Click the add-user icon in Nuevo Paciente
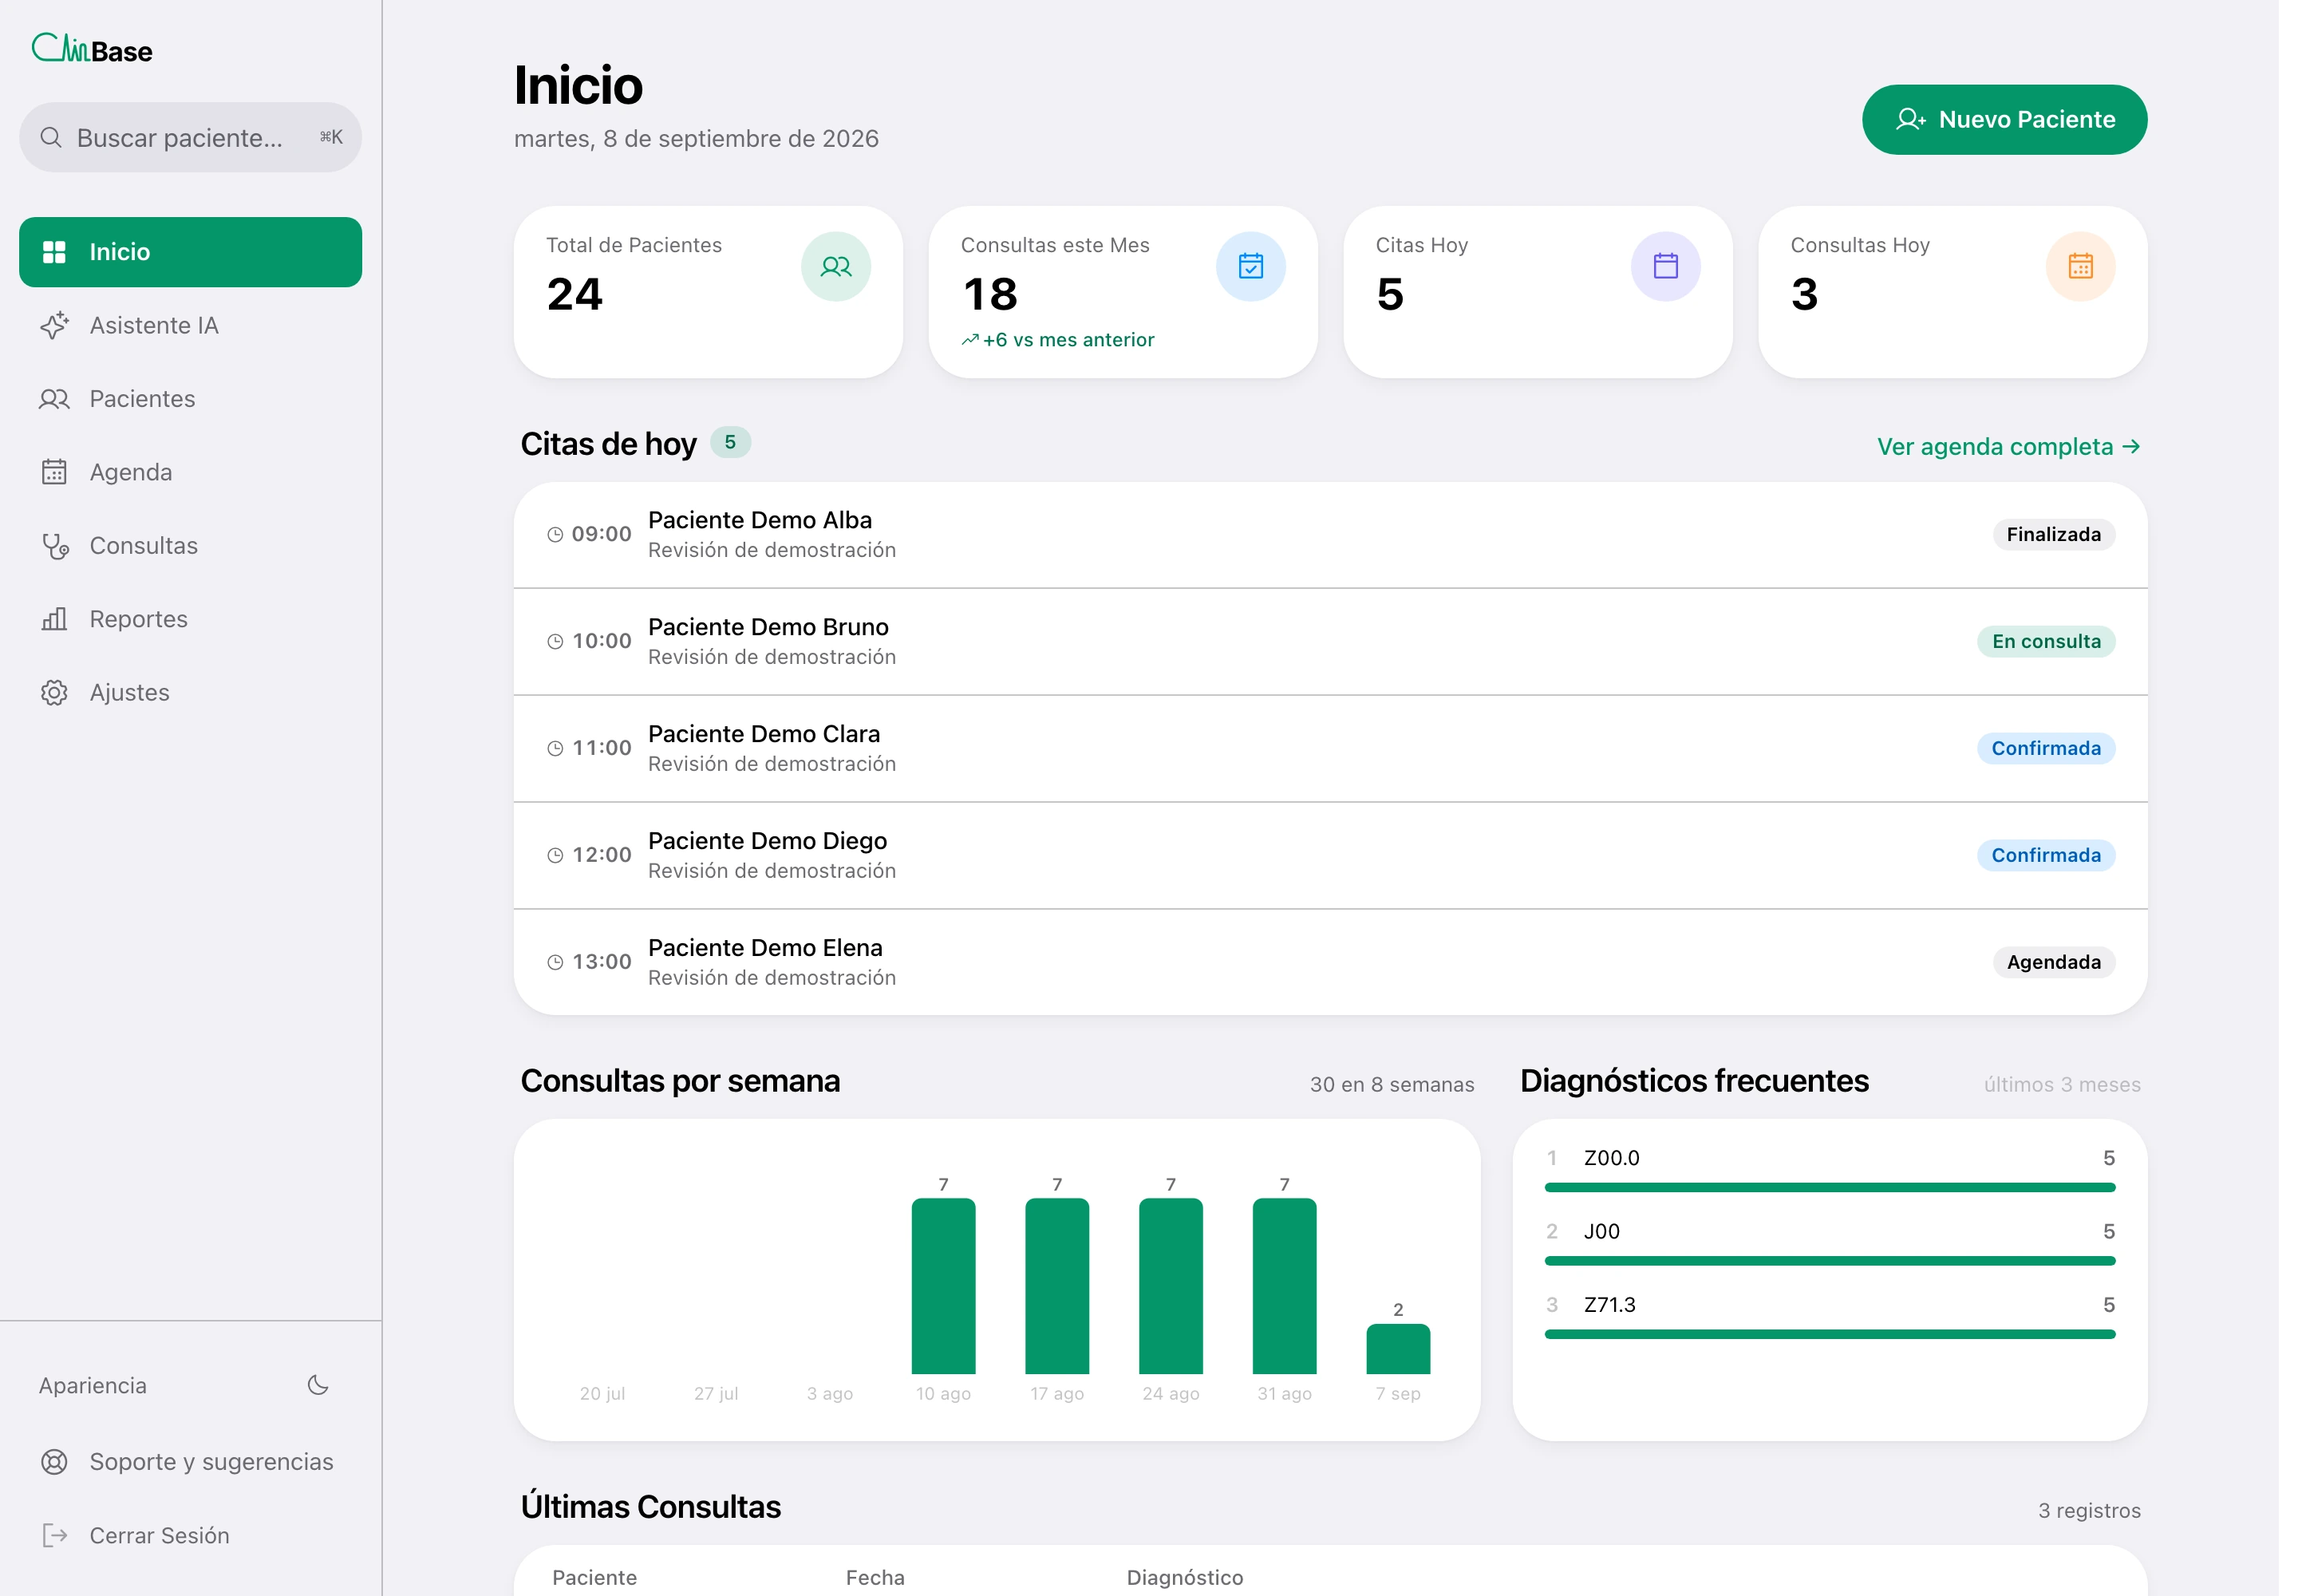This screenshot has height=1596, width=2298. [x=1911, y=119]
